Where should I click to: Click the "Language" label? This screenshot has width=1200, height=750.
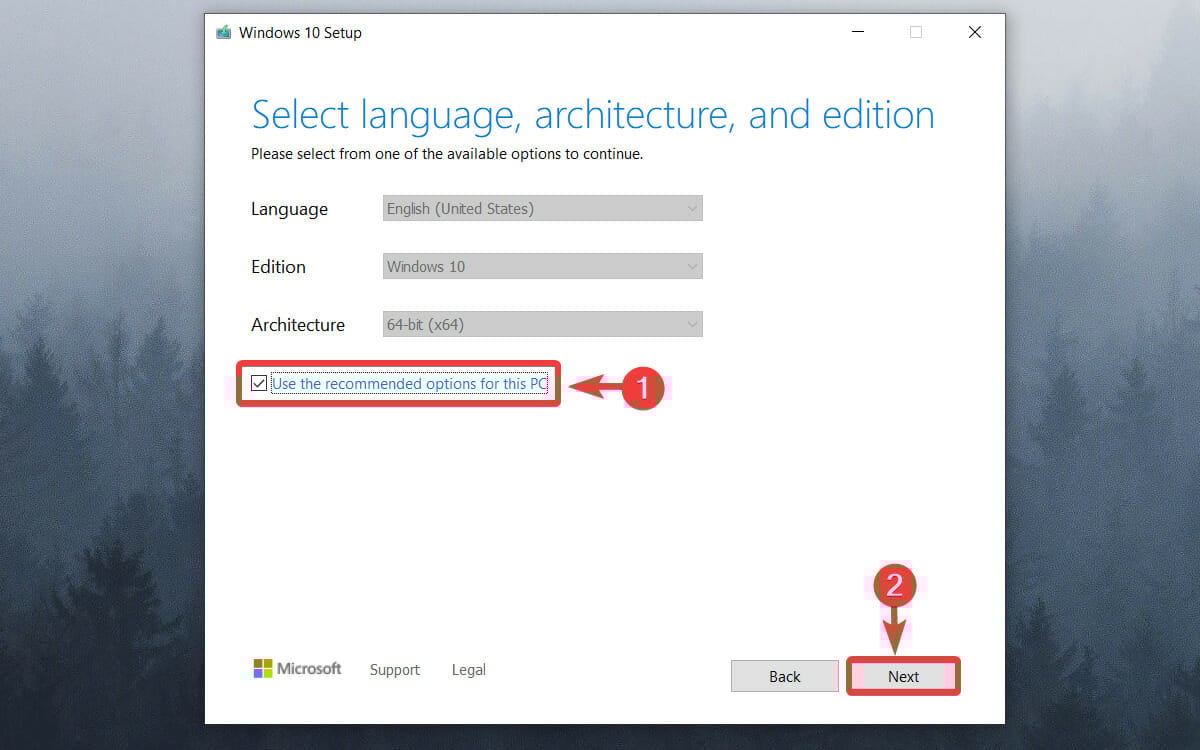pos(289,209)
